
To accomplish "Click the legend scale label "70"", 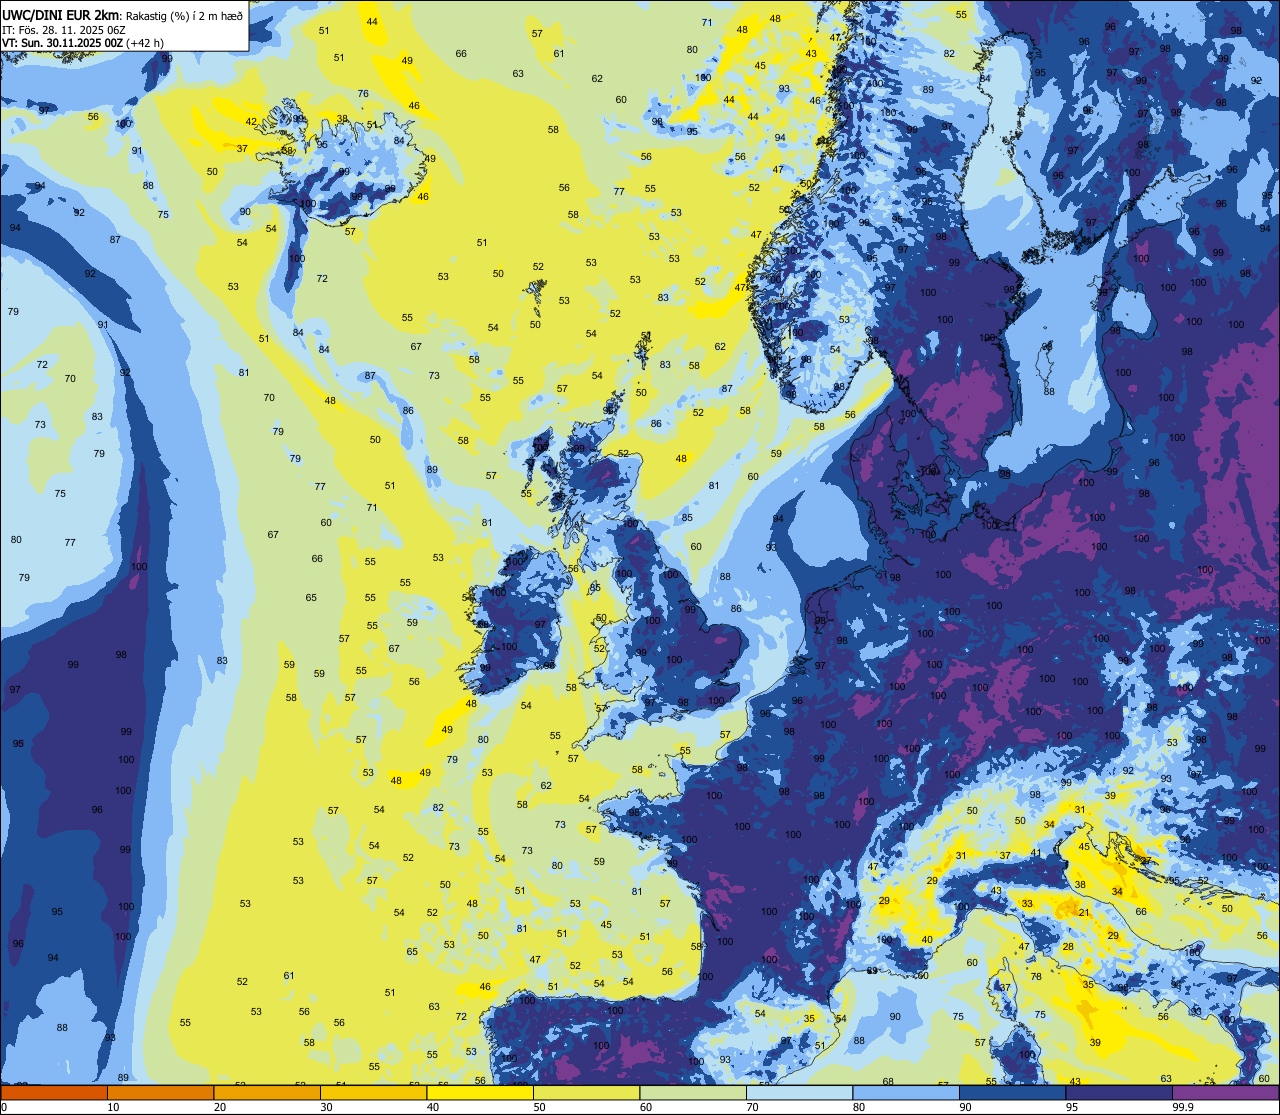I will (x=752, y=1107).
